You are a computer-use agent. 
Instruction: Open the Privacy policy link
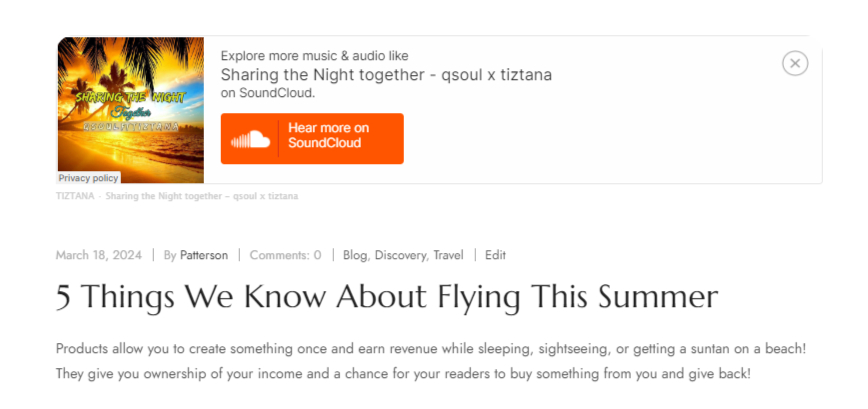88,178
